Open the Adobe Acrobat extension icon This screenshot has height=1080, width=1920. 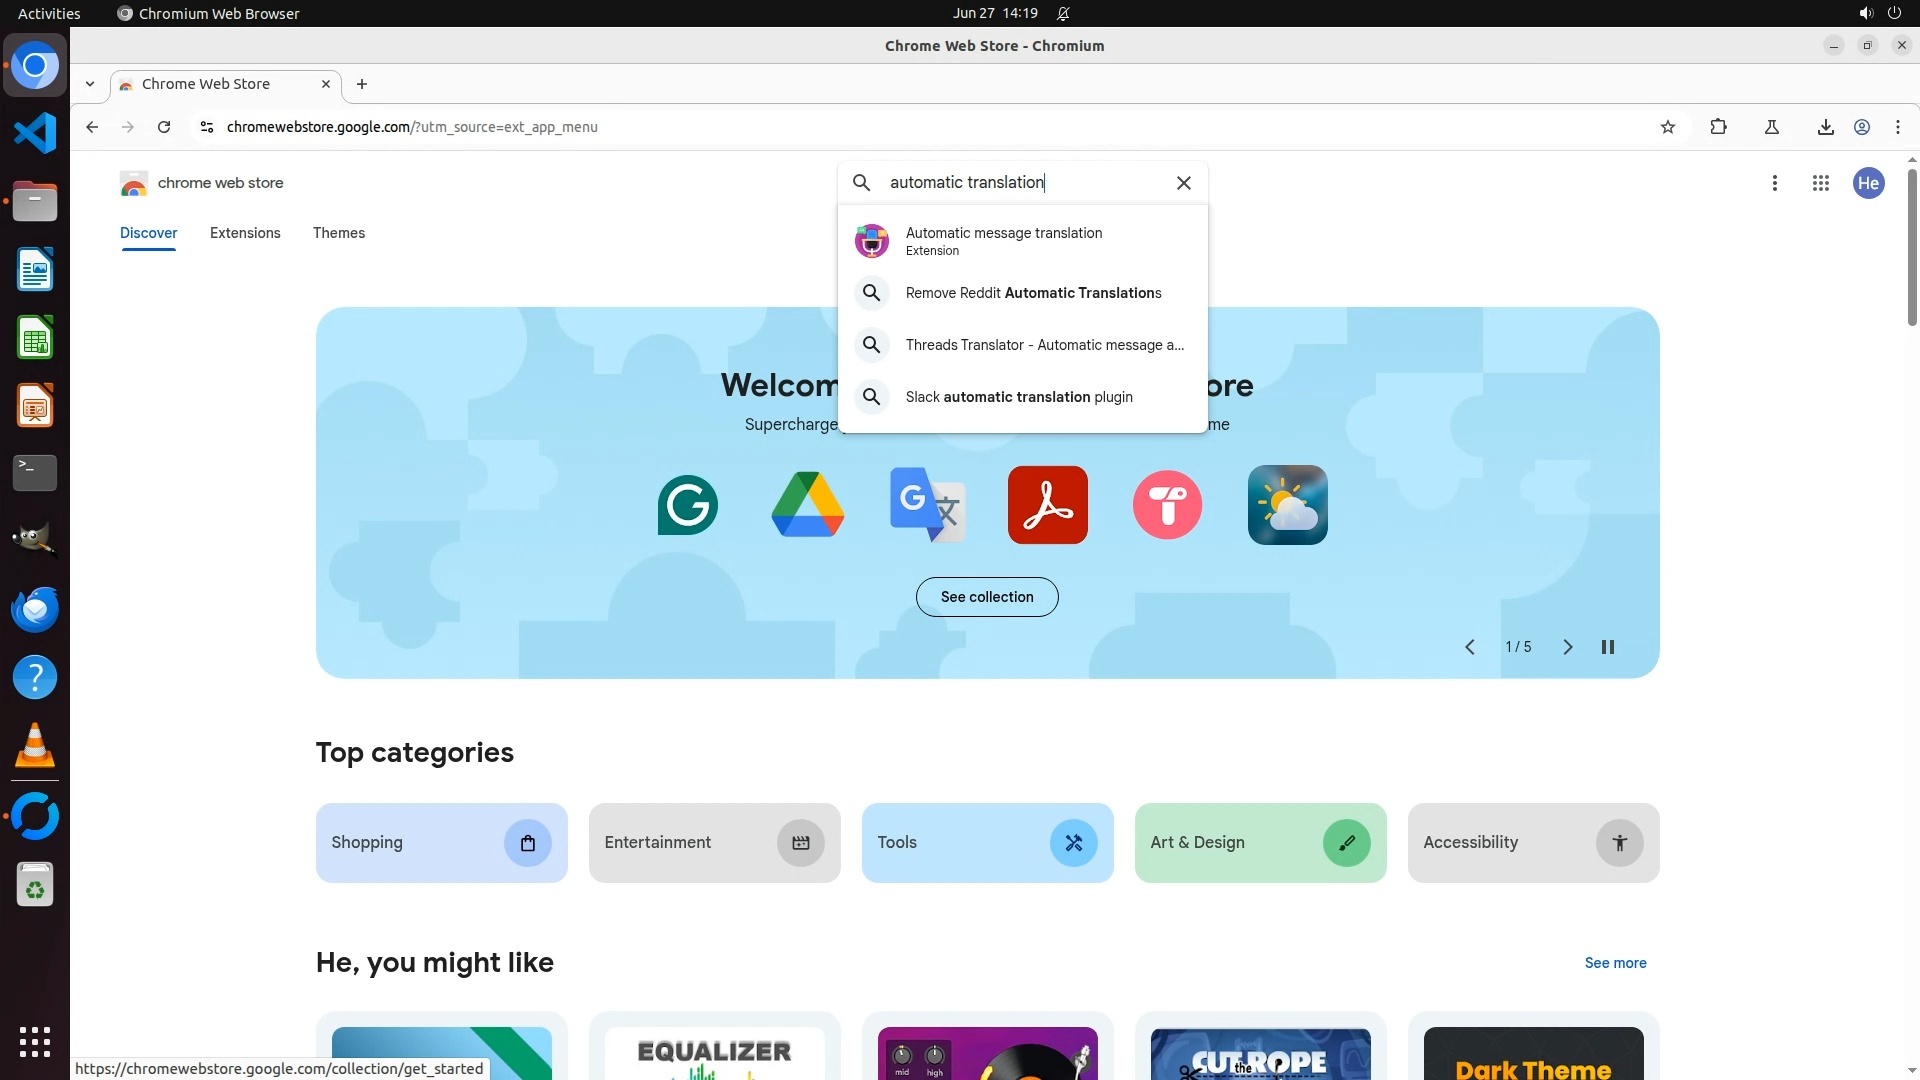(1047, 505)
